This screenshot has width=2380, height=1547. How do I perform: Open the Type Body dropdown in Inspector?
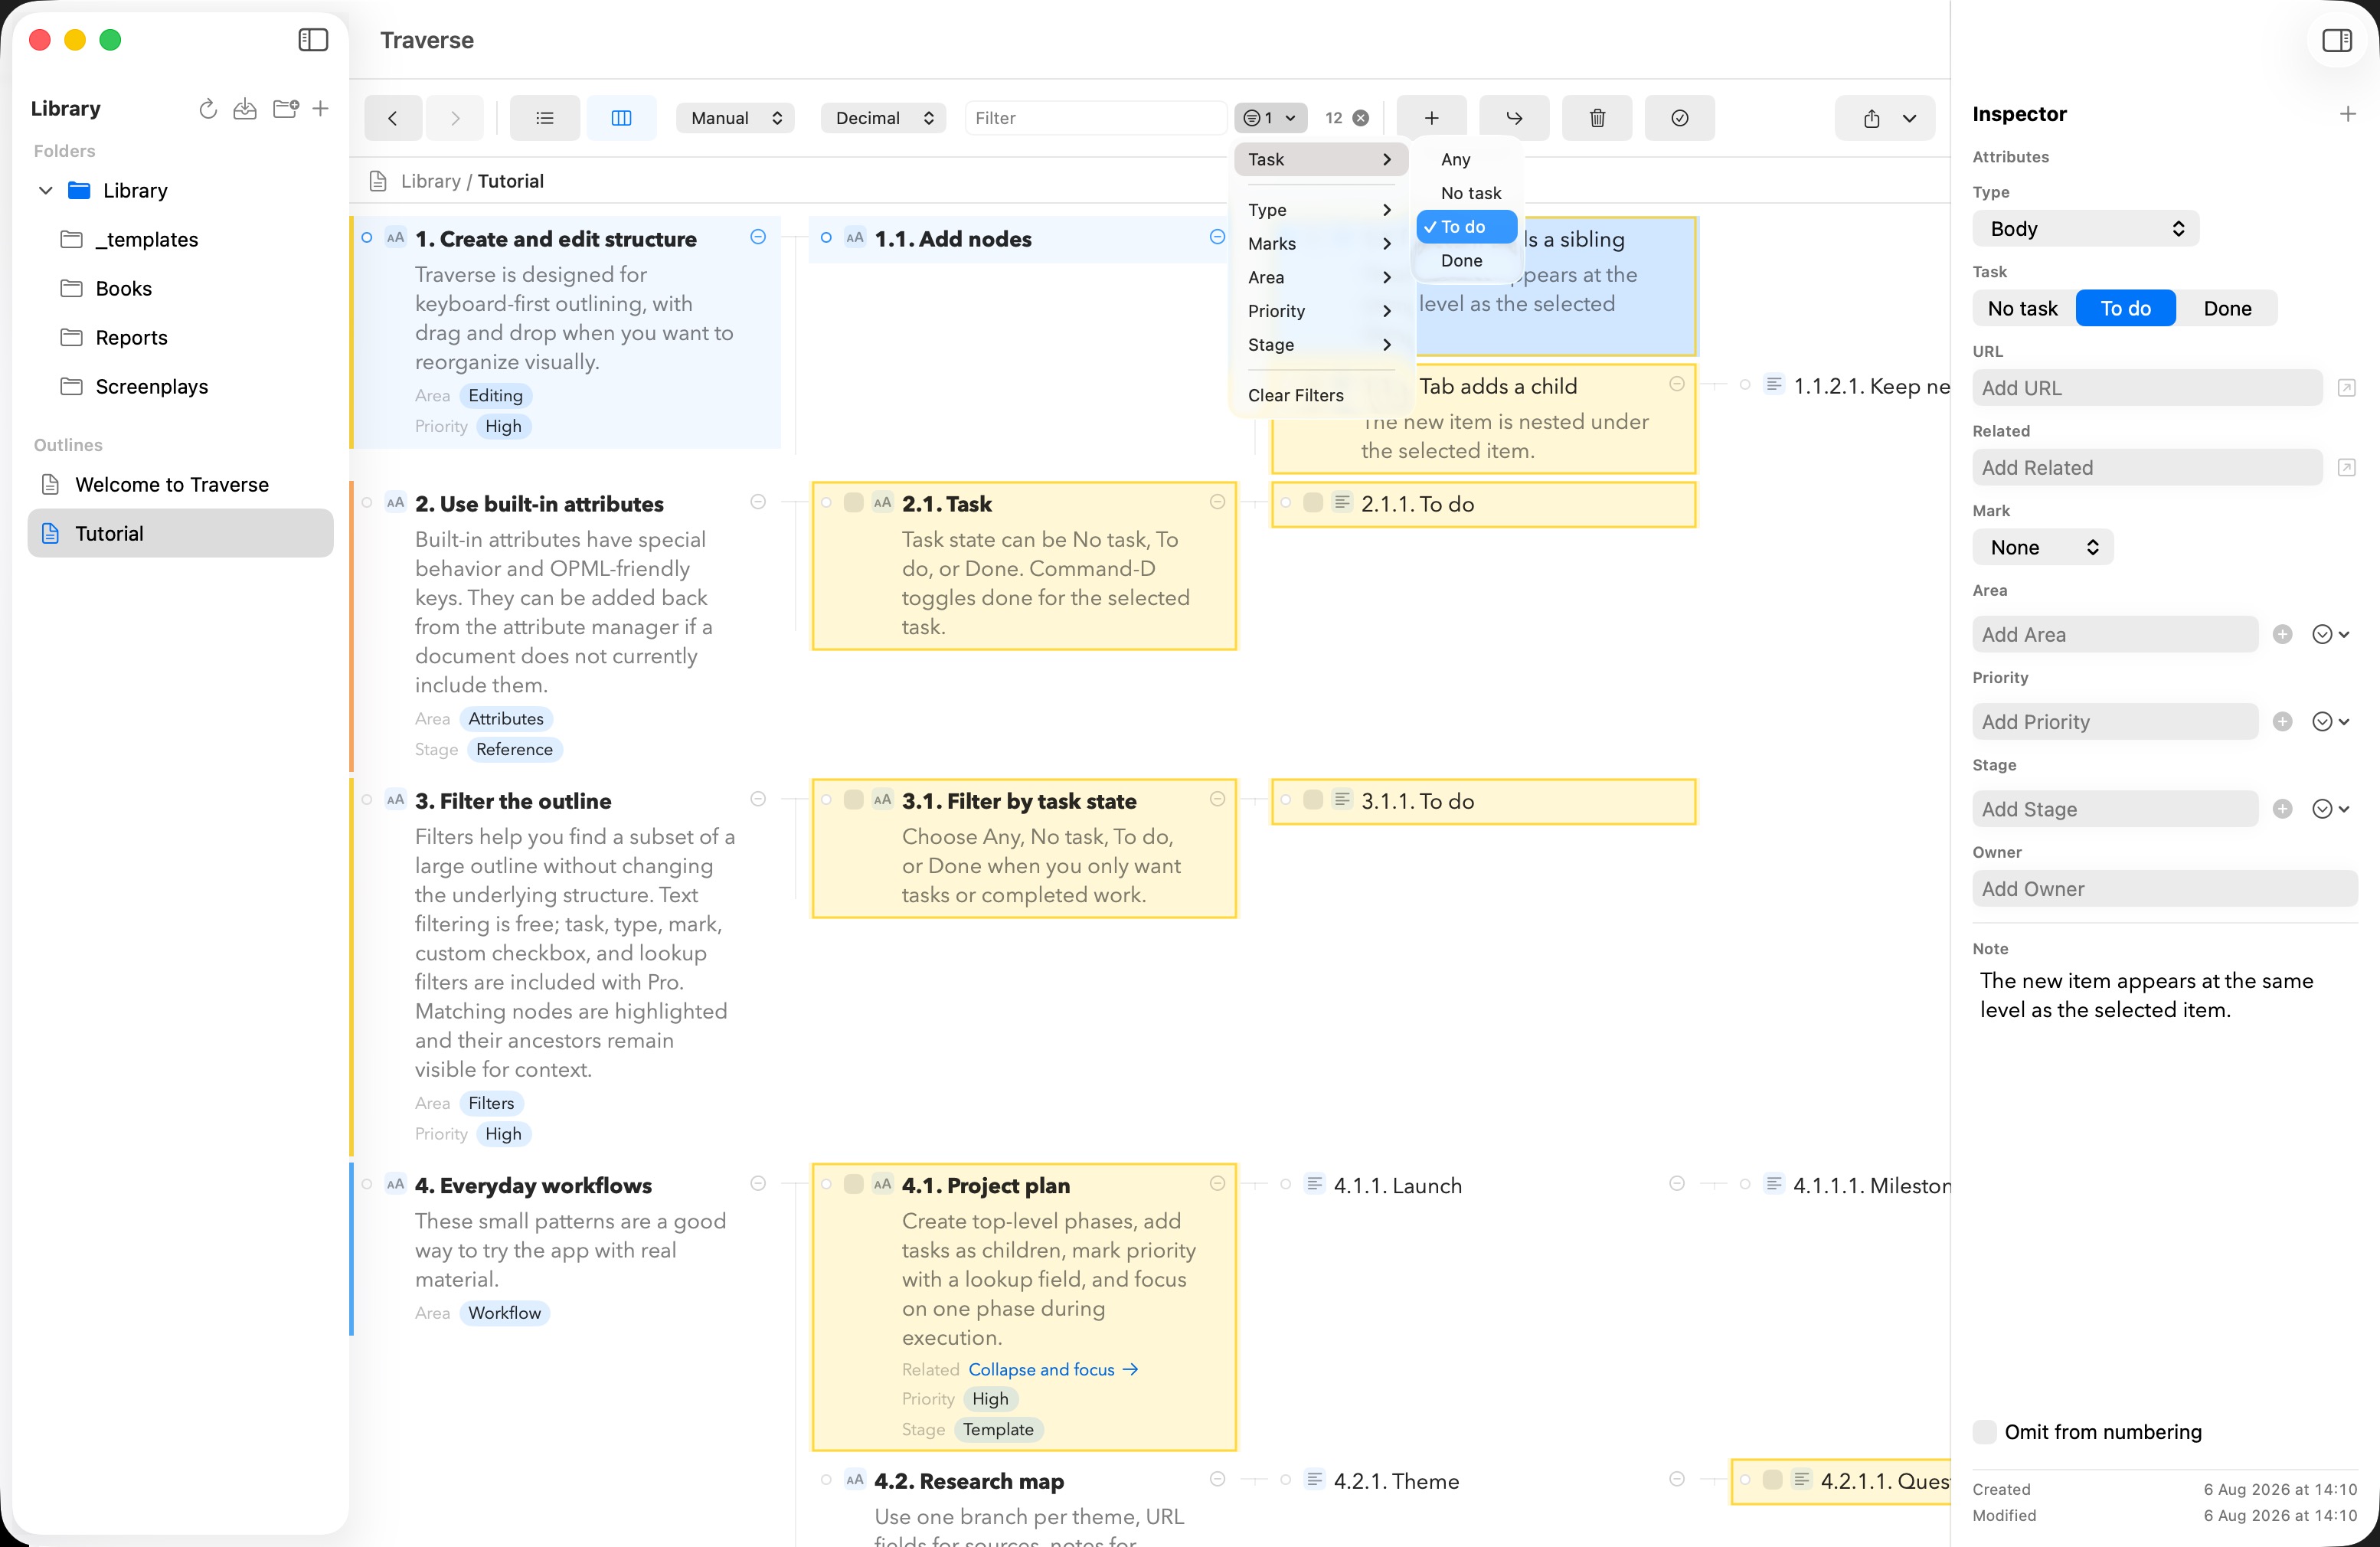pyautogui.click(x=2085, y=229)
